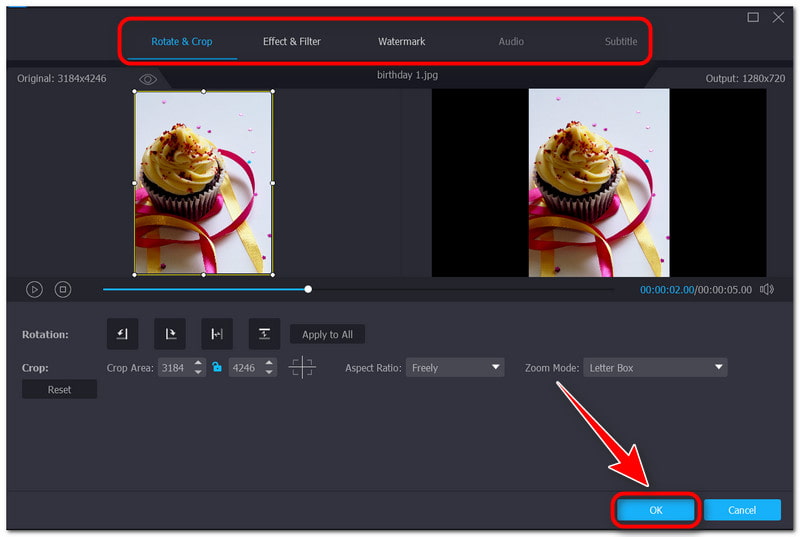Image resolution: width=800 pixels, height=537 pixels.
Task: Flip the image vertically
Action: pyautogui.click(x=263, y=334)
